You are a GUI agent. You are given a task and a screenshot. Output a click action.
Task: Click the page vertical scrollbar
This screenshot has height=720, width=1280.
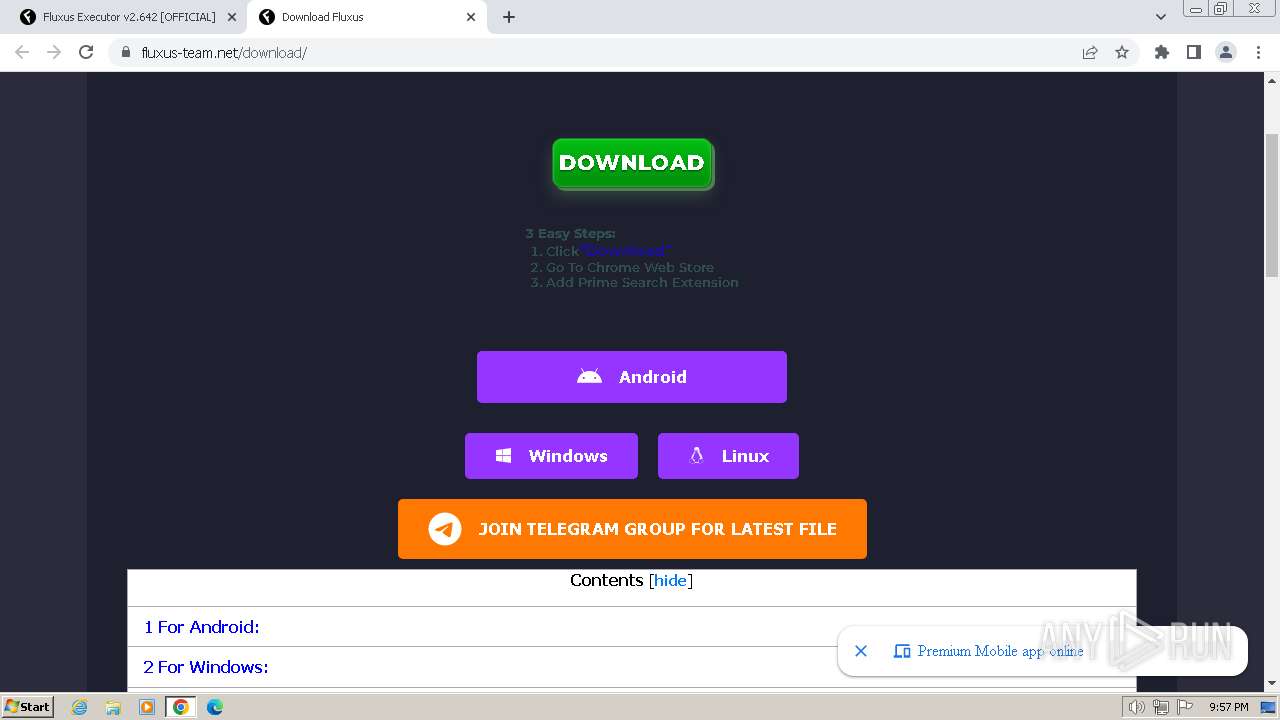point(1272,205)
